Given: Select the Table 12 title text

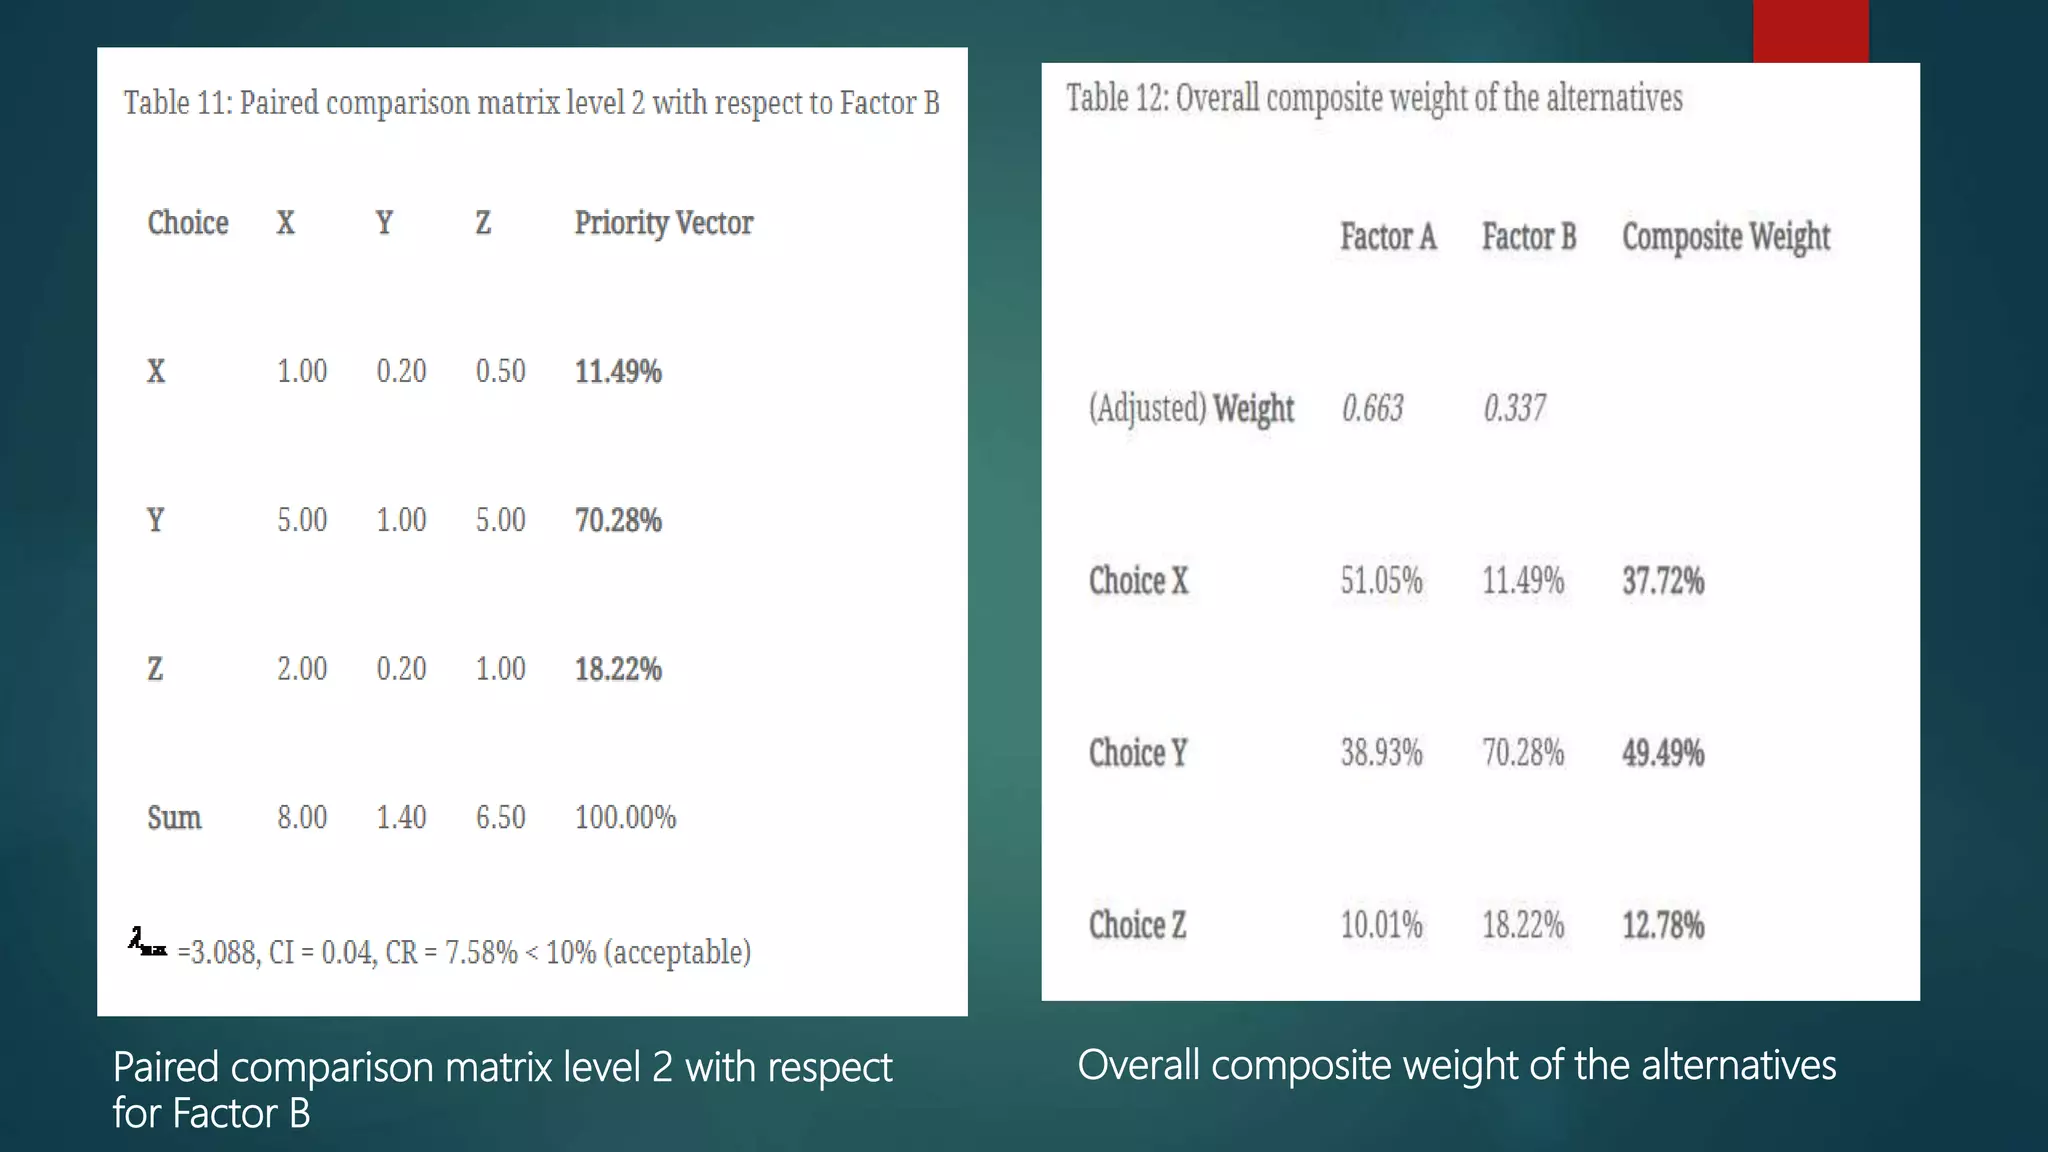Looking at the screenshot, I should tap(1374, 99).
